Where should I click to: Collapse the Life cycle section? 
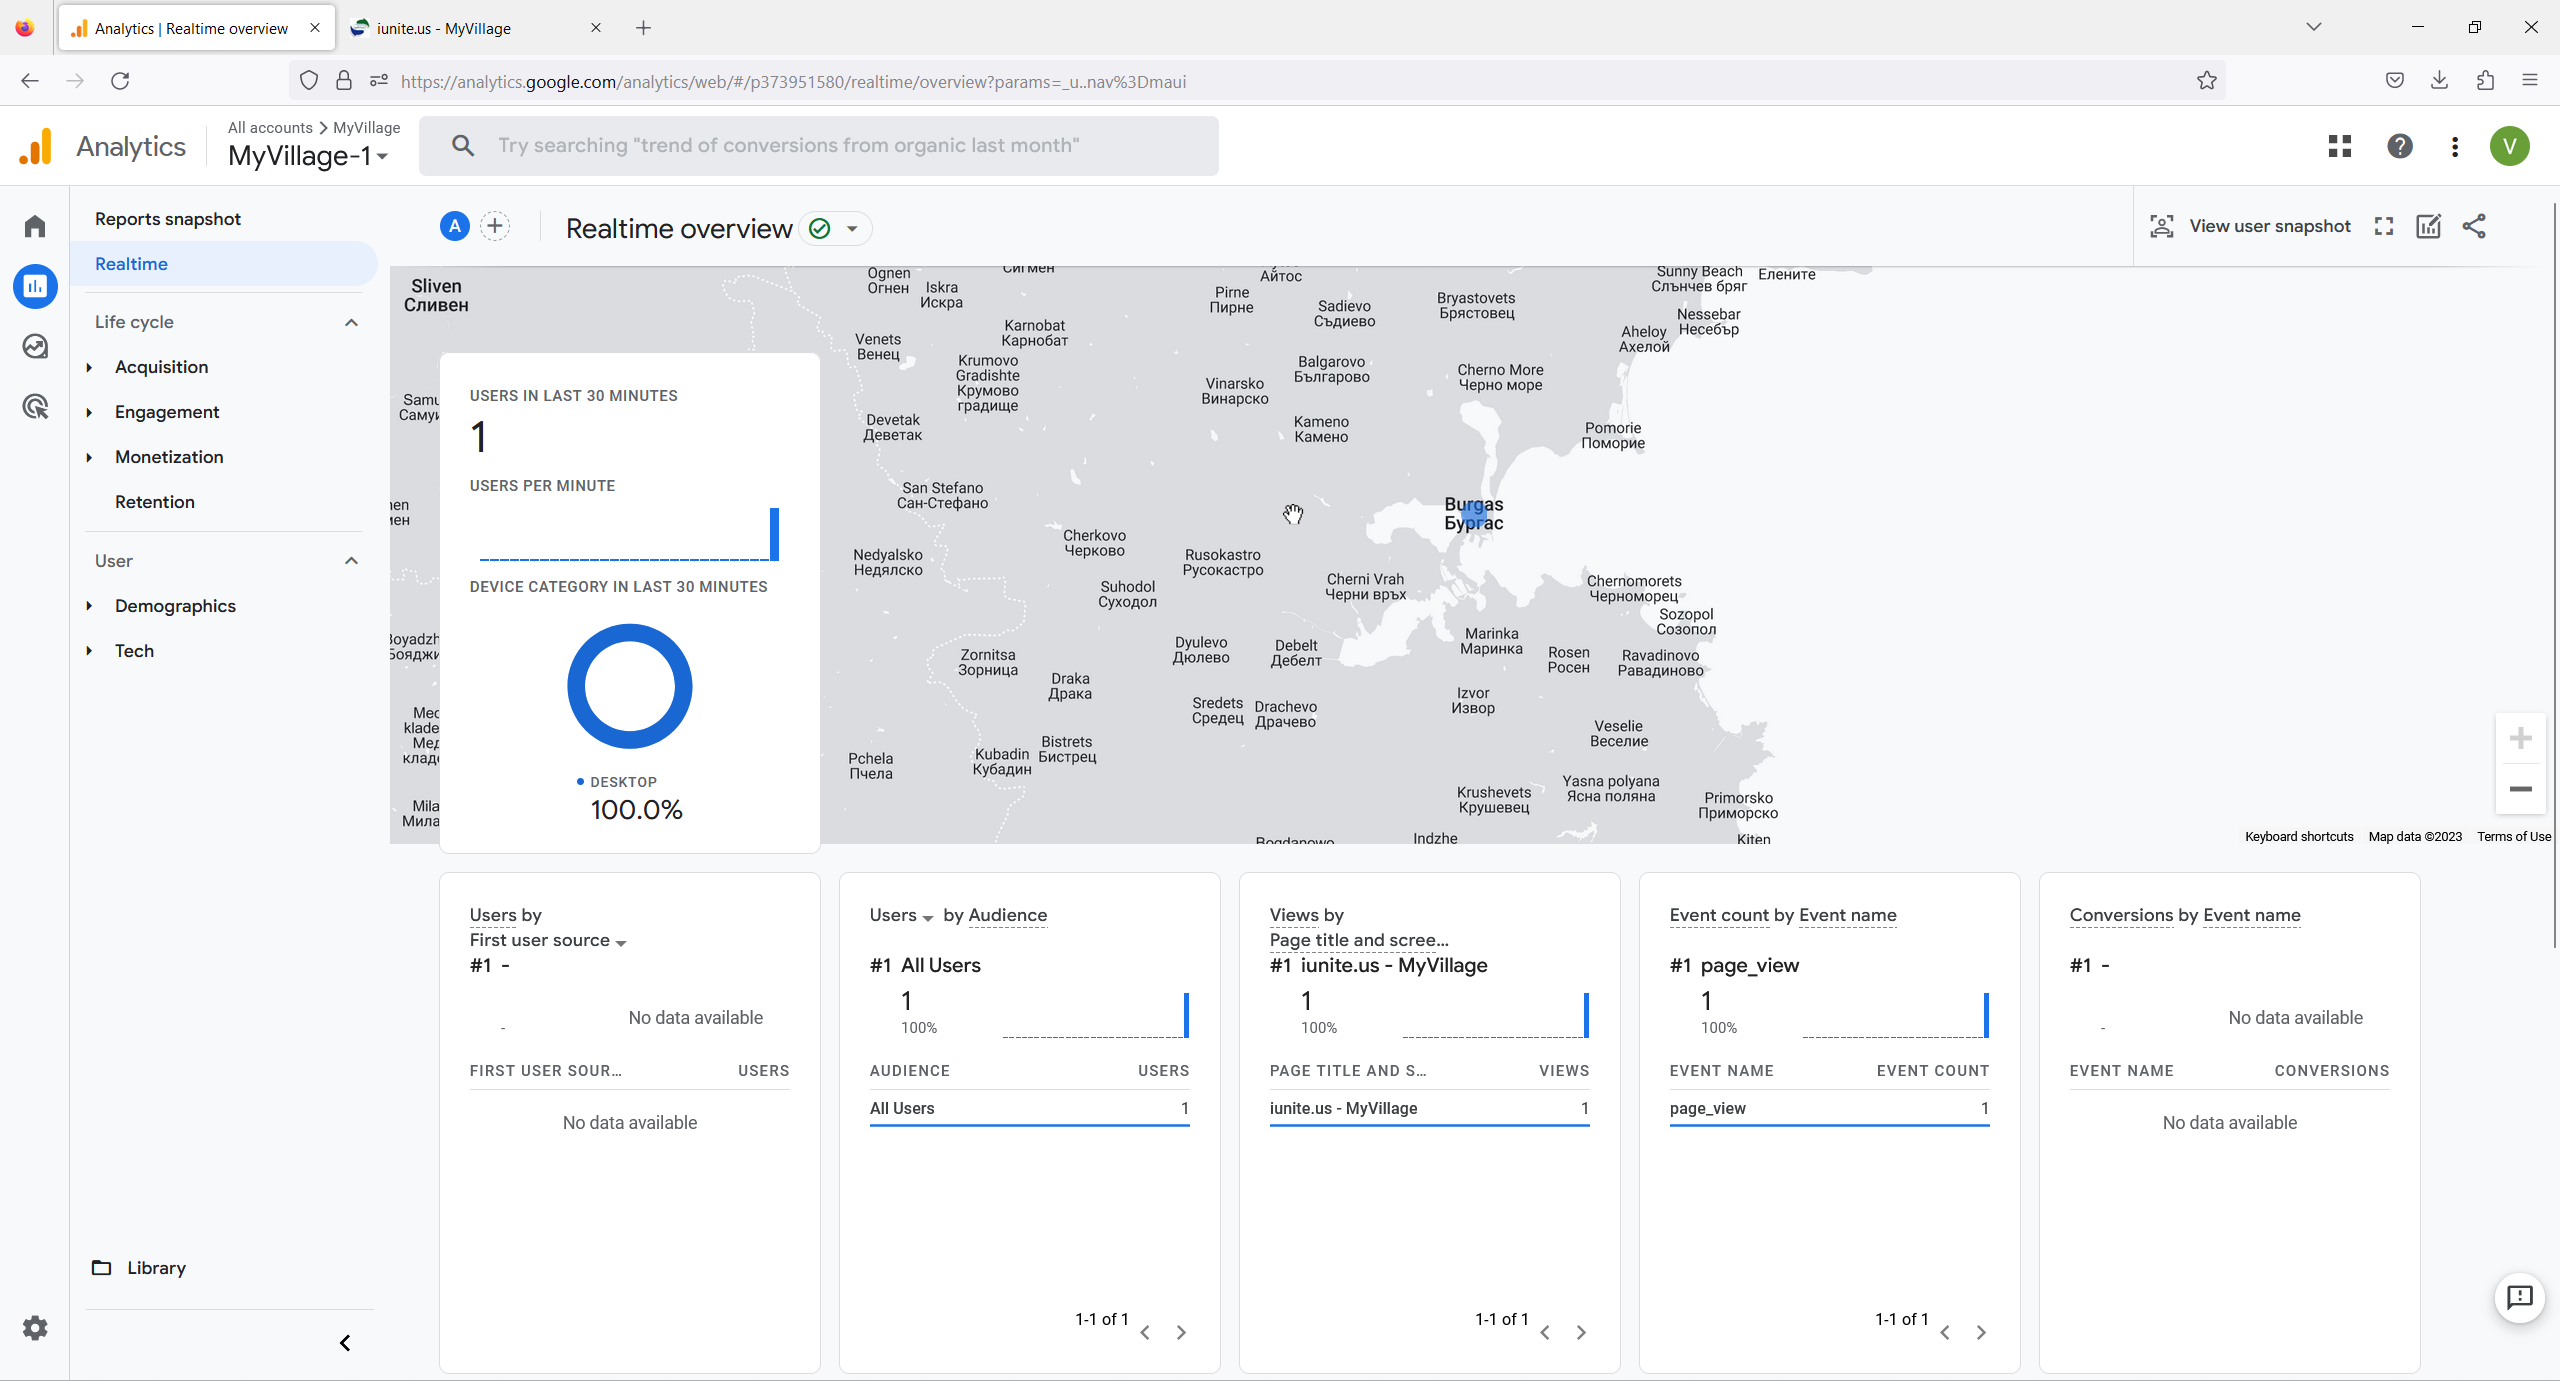tap(351, 322)
